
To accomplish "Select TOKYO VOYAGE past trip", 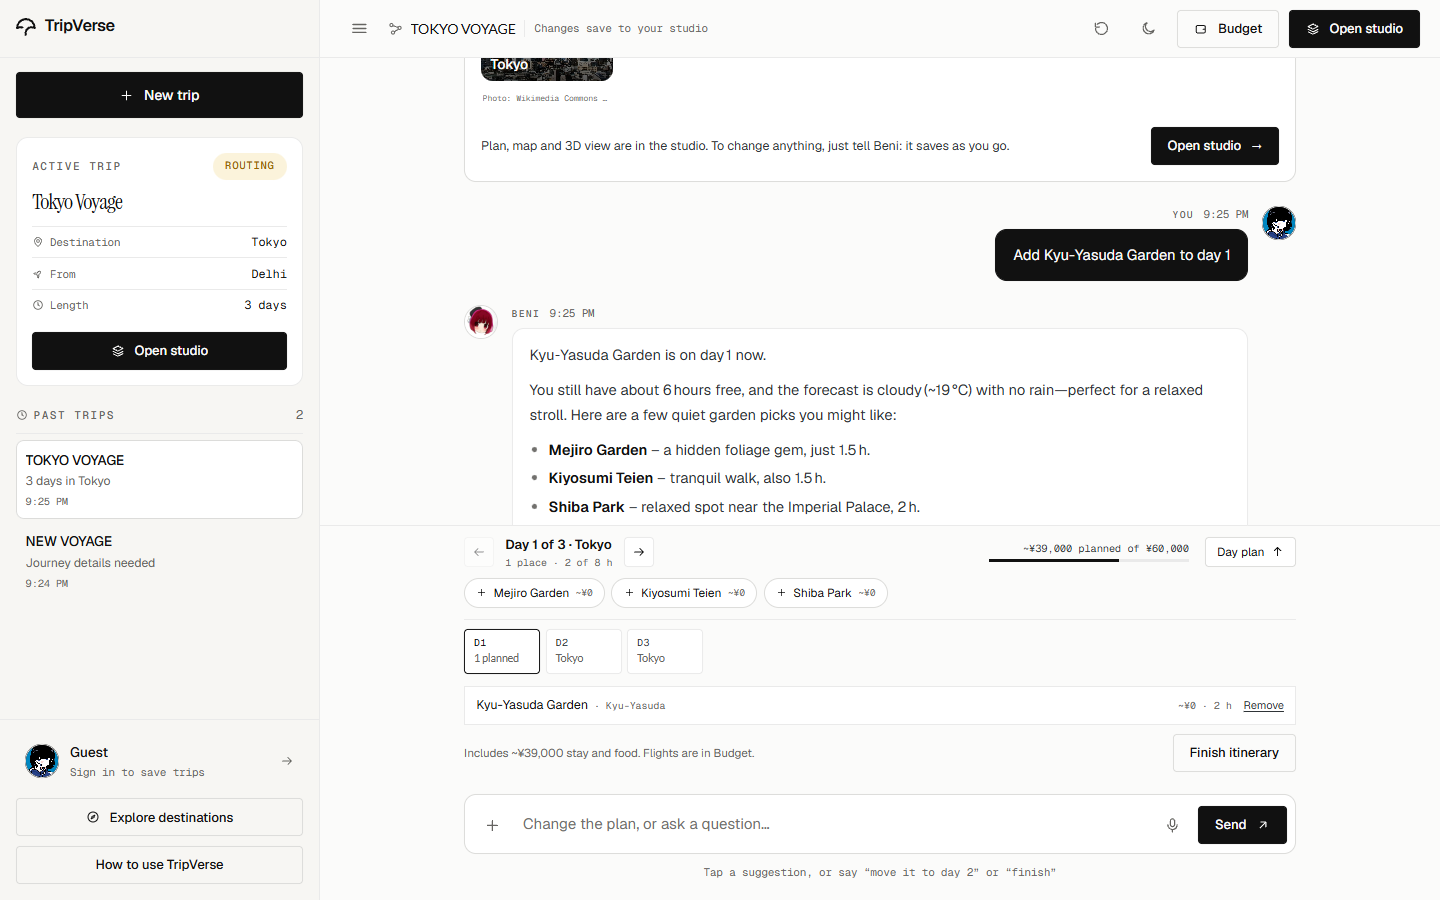I will click(x=159, y=480).
